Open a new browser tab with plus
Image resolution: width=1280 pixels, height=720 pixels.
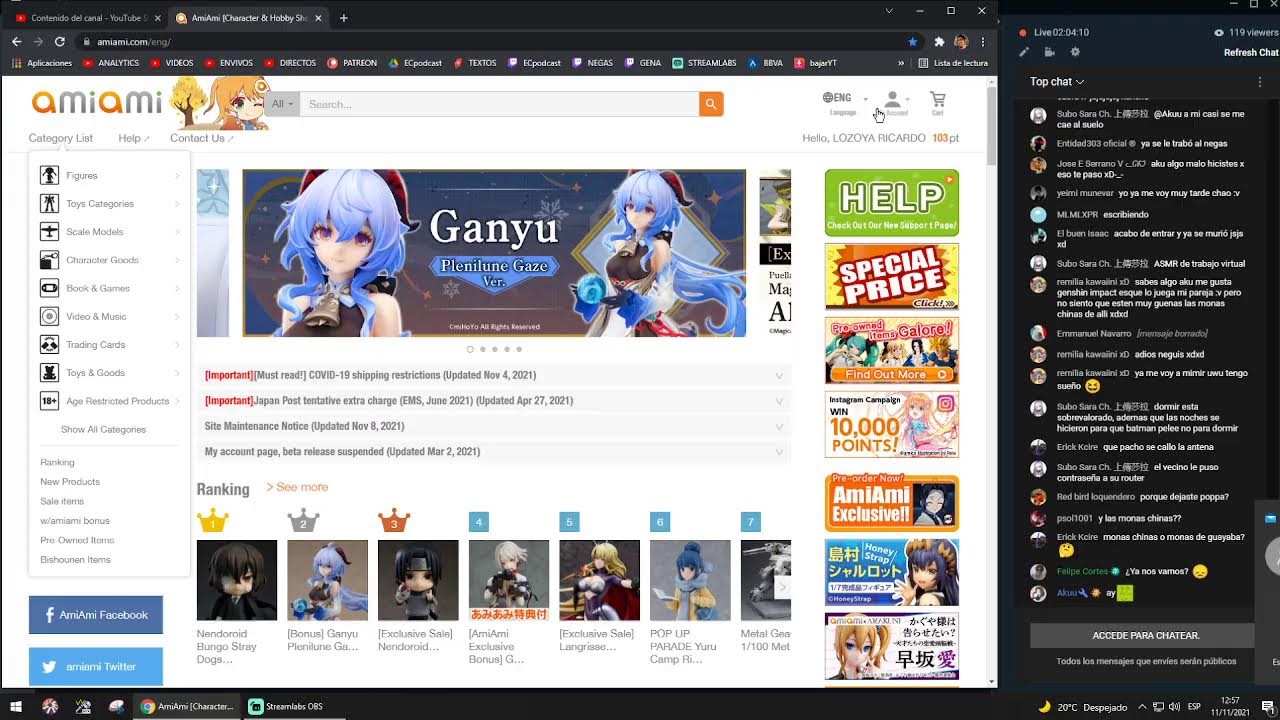[x=343, y=18]
